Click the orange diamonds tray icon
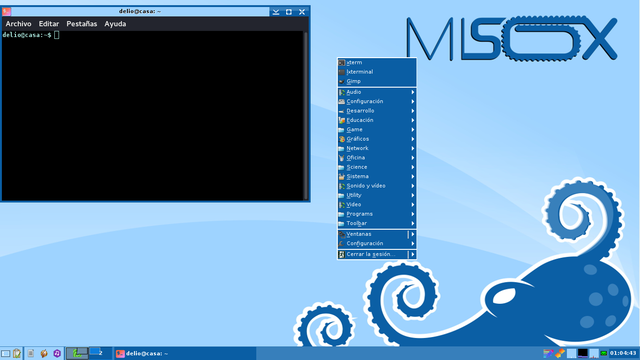Image resolution: width=640 pixels, height=360 pixels. click(560, 353)
